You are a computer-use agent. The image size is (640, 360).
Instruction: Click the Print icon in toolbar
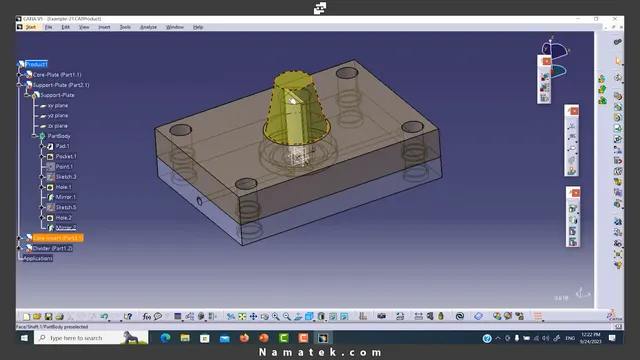point(60,316)
